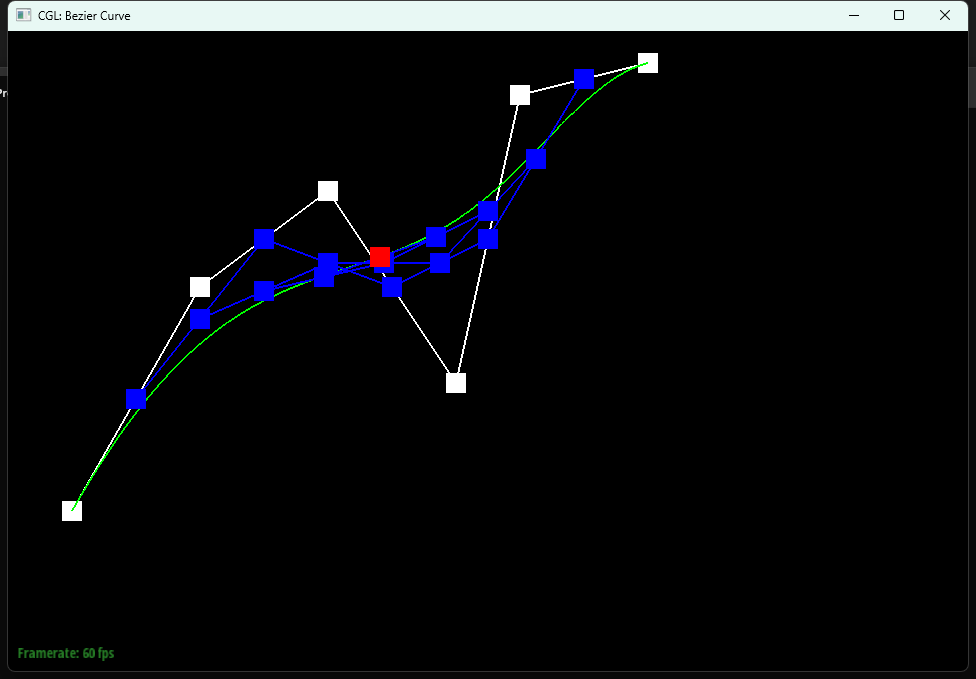Viewport: 976px width, 679px height.
Task: Select the white control point left of the end point
Action: 520,95
